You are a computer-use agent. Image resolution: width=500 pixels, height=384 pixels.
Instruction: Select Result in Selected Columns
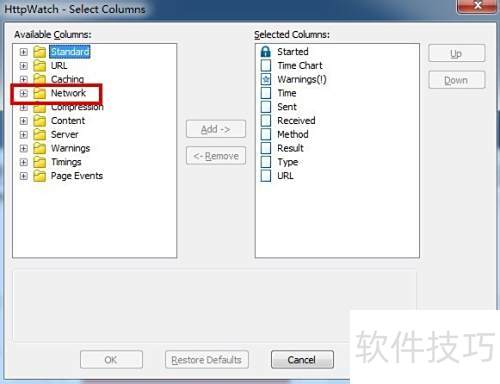coord(290,148)
